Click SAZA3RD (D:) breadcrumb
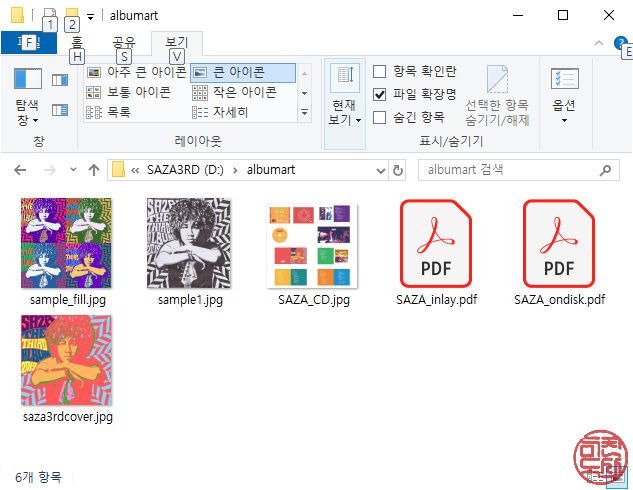The height and width of the screenshot is (490, 633). [185, 170]
